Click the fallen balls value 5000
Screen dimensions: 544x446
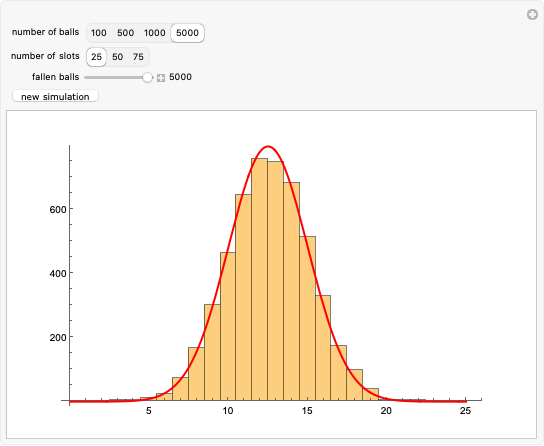(180, 77)
